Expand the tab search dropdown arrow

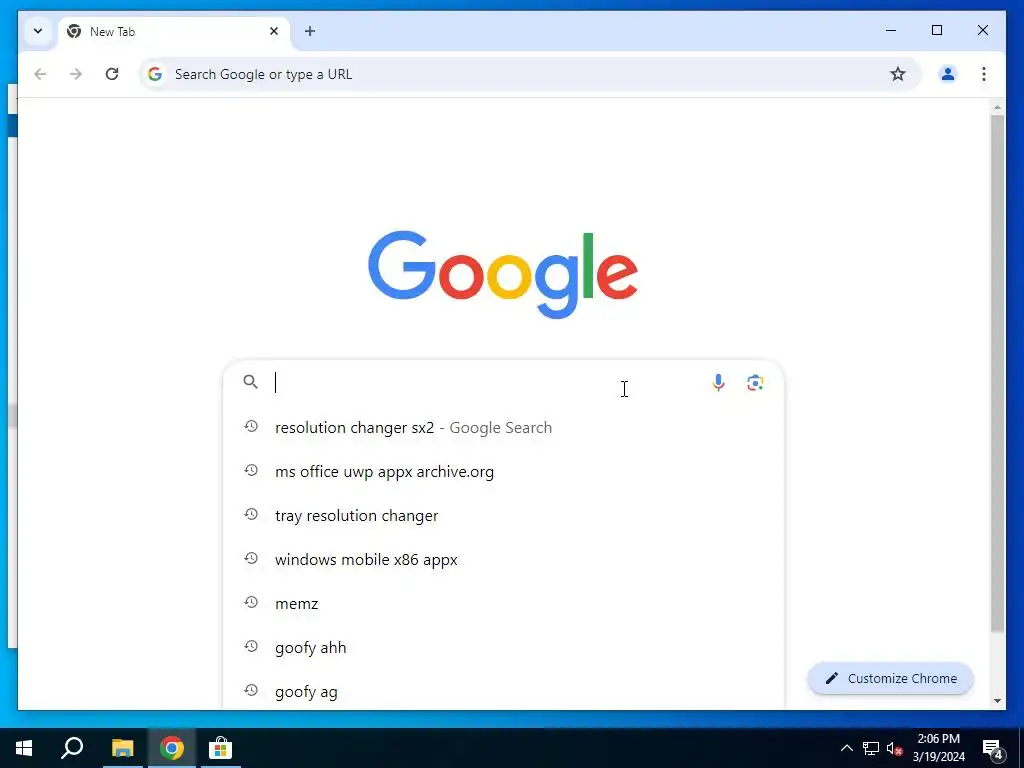(38, 31)
